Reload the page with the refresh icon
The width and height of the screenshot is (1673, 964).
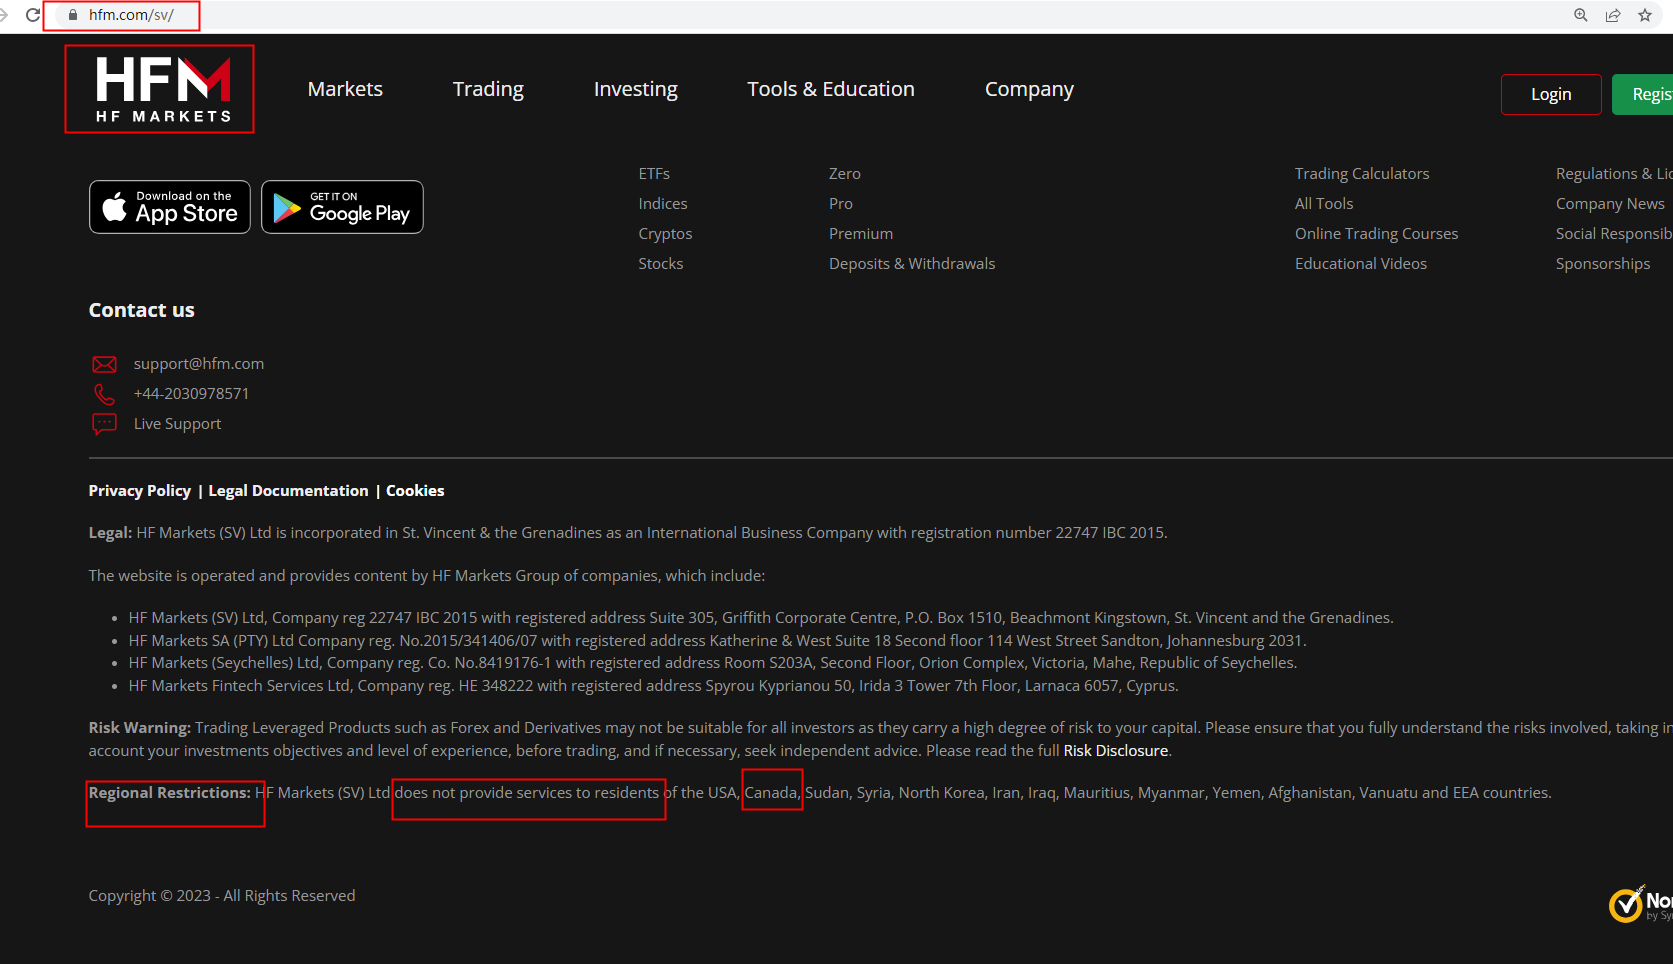point(33,15)
